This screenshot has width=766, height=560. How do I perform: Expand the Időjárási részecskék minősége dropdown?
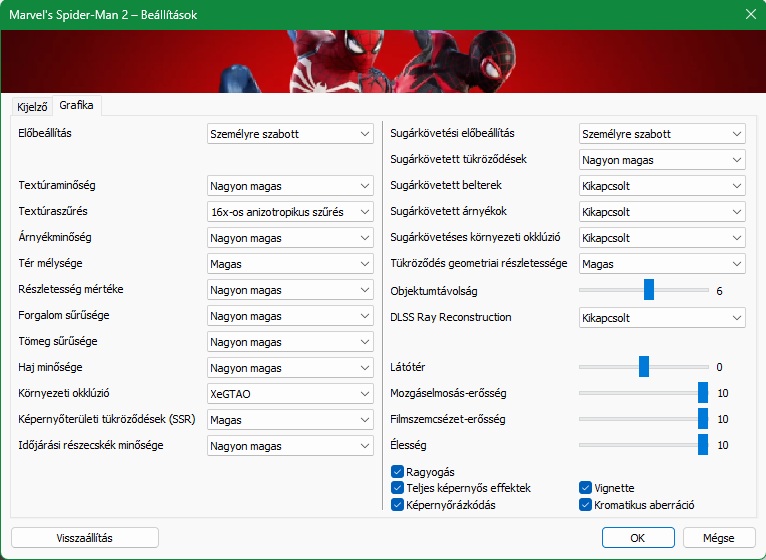(290, 446)
